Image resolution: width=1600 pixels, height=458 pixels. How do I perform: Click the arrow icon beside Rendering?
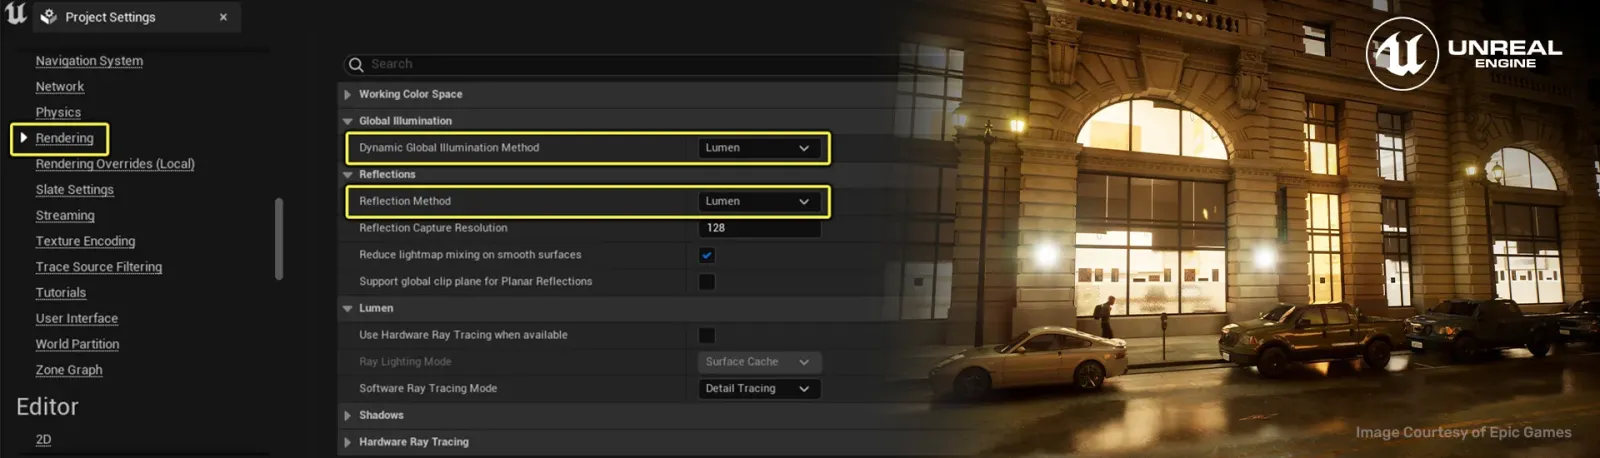pyautogui.click(x=23, y=138)
